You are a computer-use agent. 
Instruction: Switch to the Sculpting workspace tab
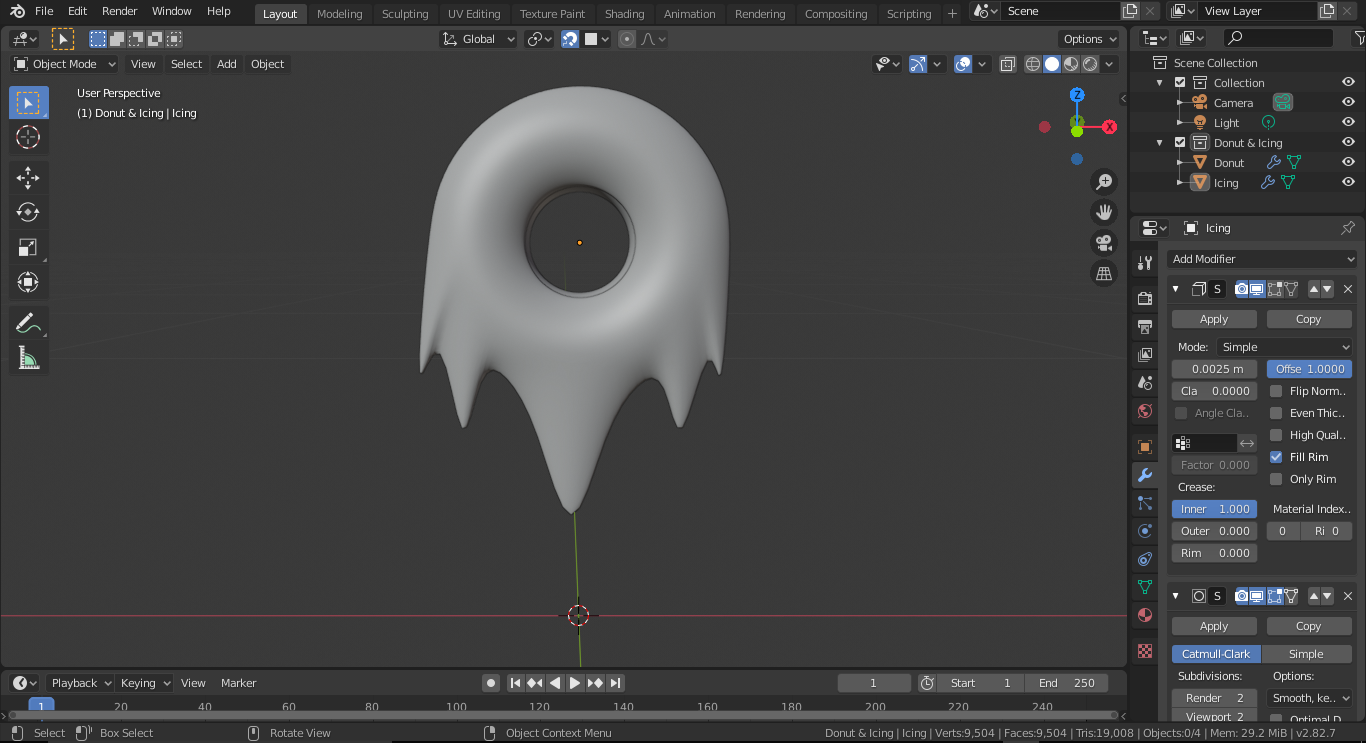(405, 14)
